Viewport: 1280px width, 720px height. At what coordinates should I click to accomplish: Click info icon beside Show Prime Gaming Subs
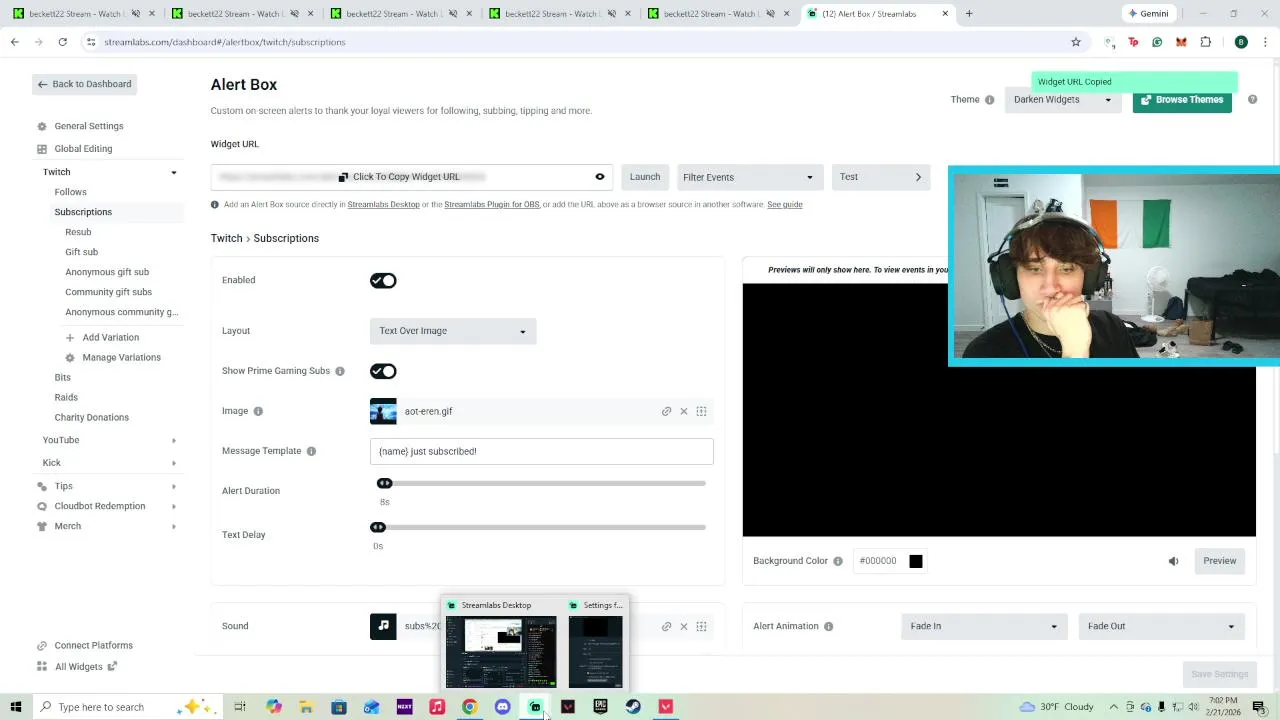(340, 371)
